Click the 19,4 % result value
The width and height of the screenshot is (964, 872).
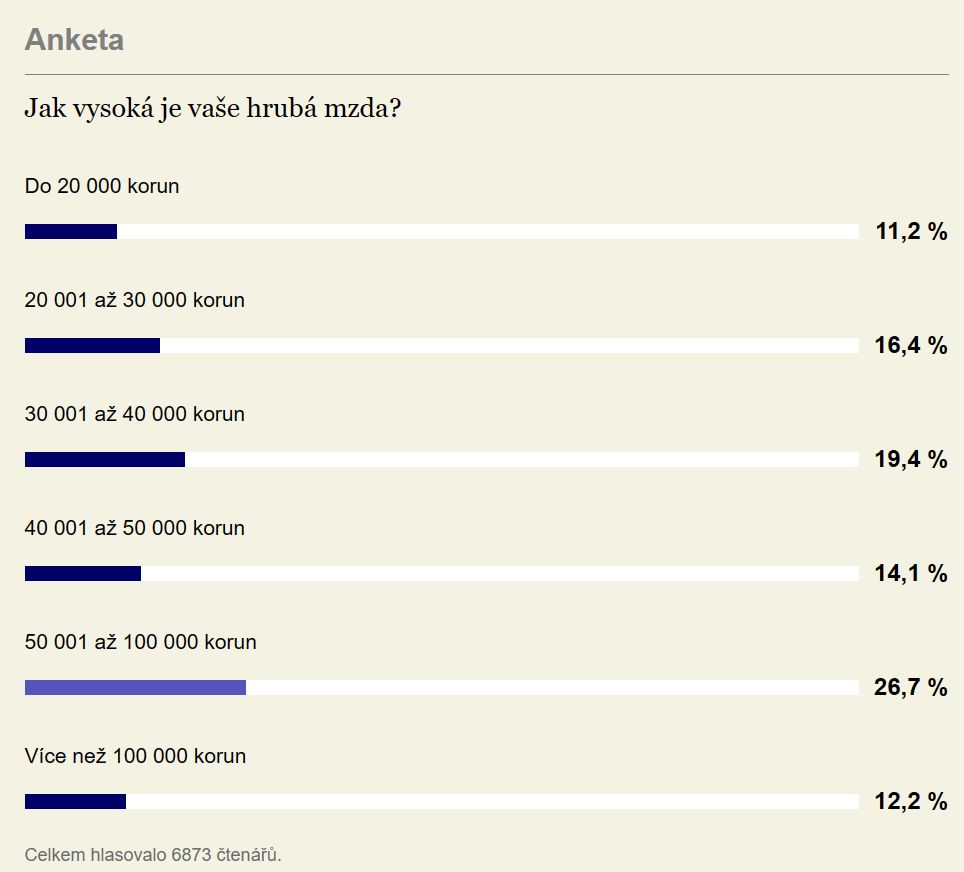(911, 459)
